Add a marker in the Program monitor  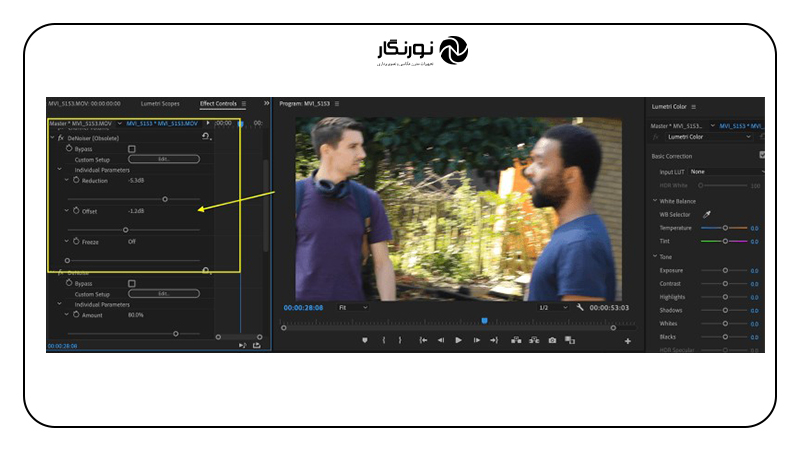[x=364, y=340]
